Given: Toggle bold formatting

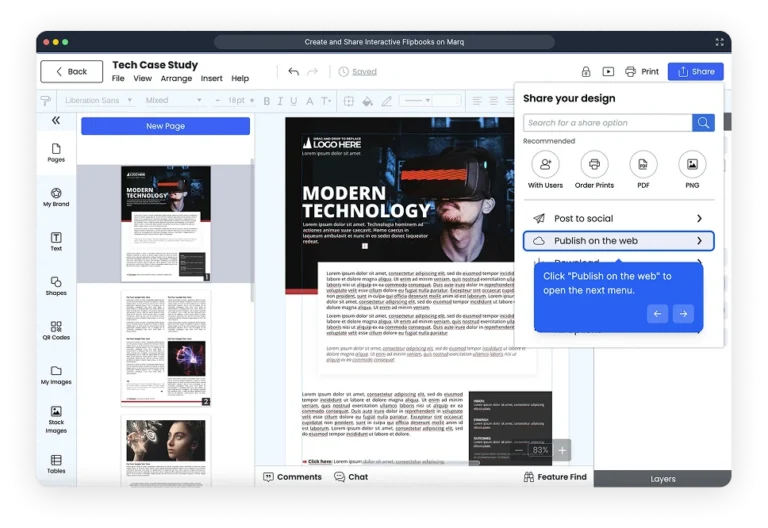Looking at the screenshot, I should [266, 101].
